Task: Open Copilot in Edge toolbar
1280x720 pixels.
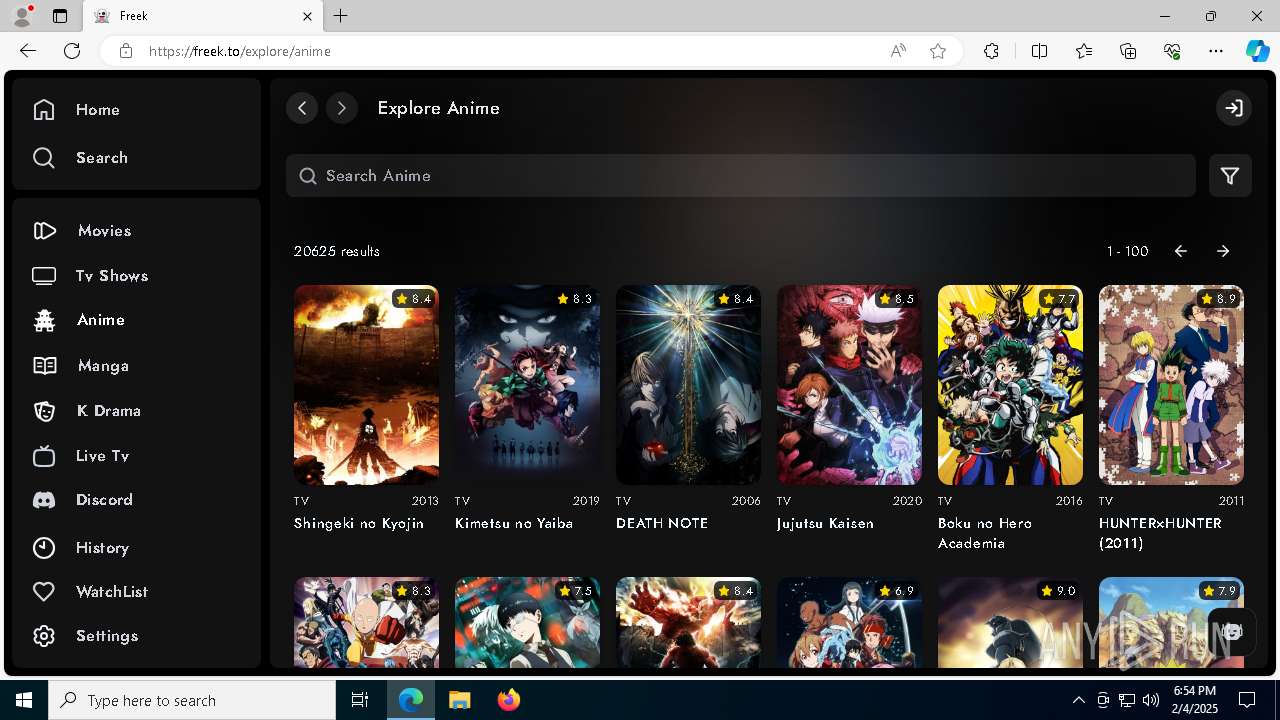Action: 1257,51
